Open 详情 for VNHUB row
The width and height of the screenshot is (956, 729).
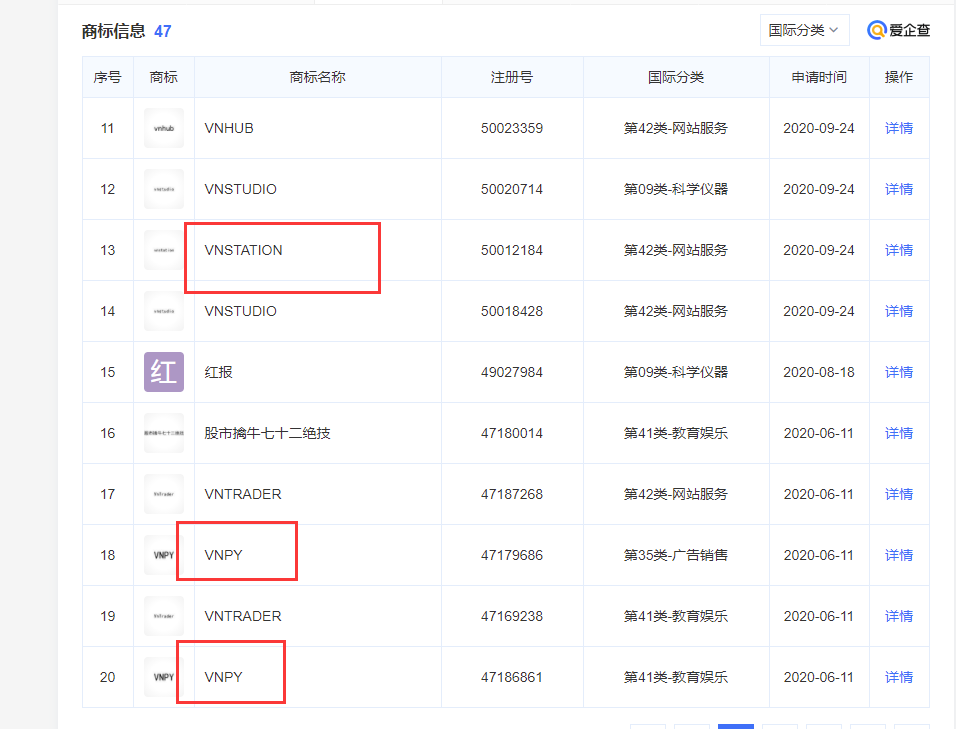(899, 128)
